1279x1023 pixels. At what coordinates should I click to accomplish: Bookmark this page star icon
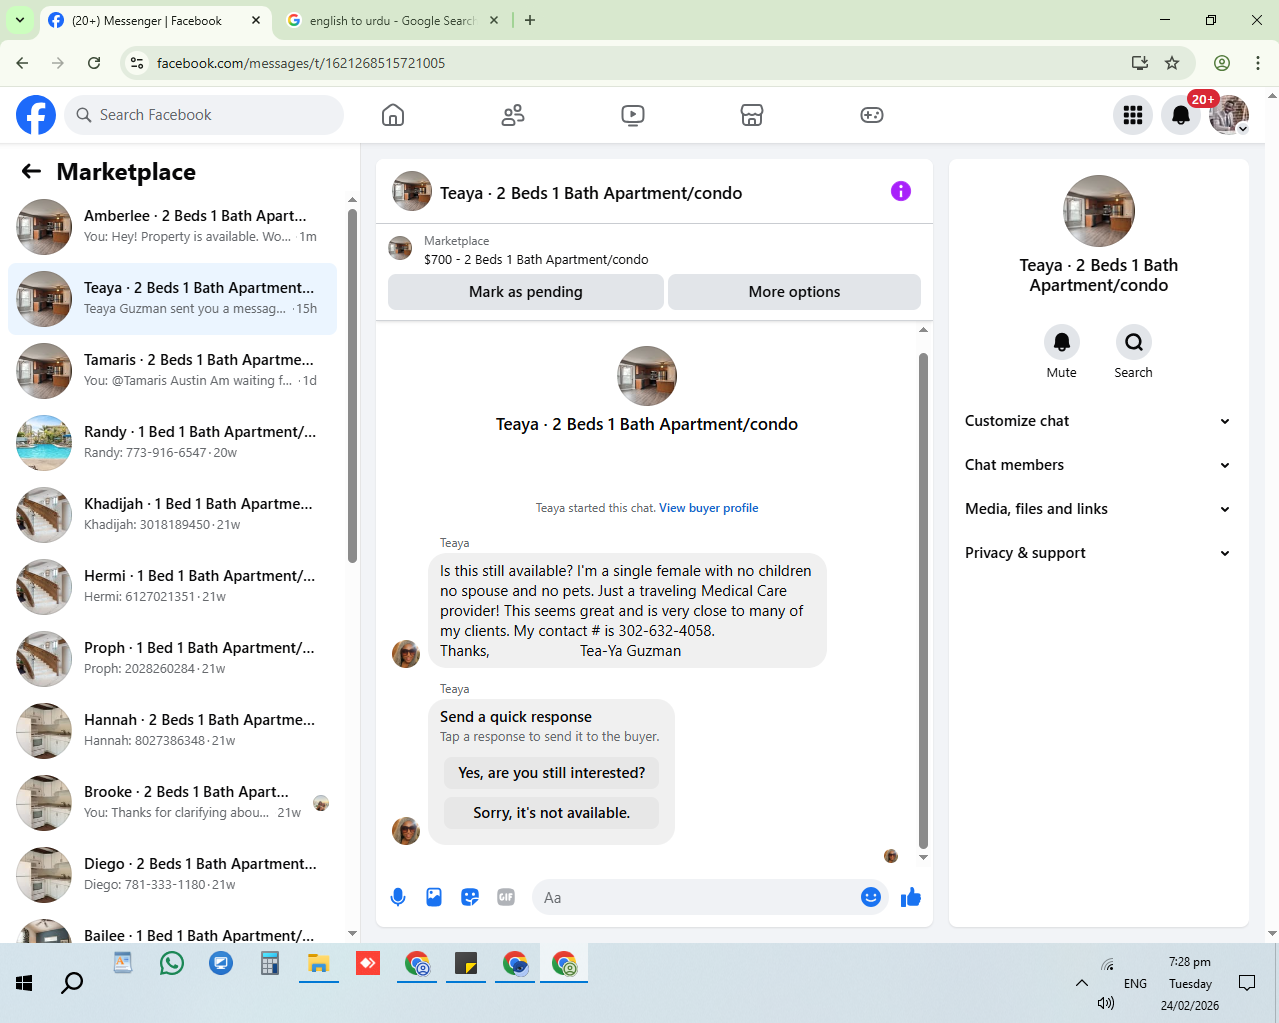pos(1172,63)
